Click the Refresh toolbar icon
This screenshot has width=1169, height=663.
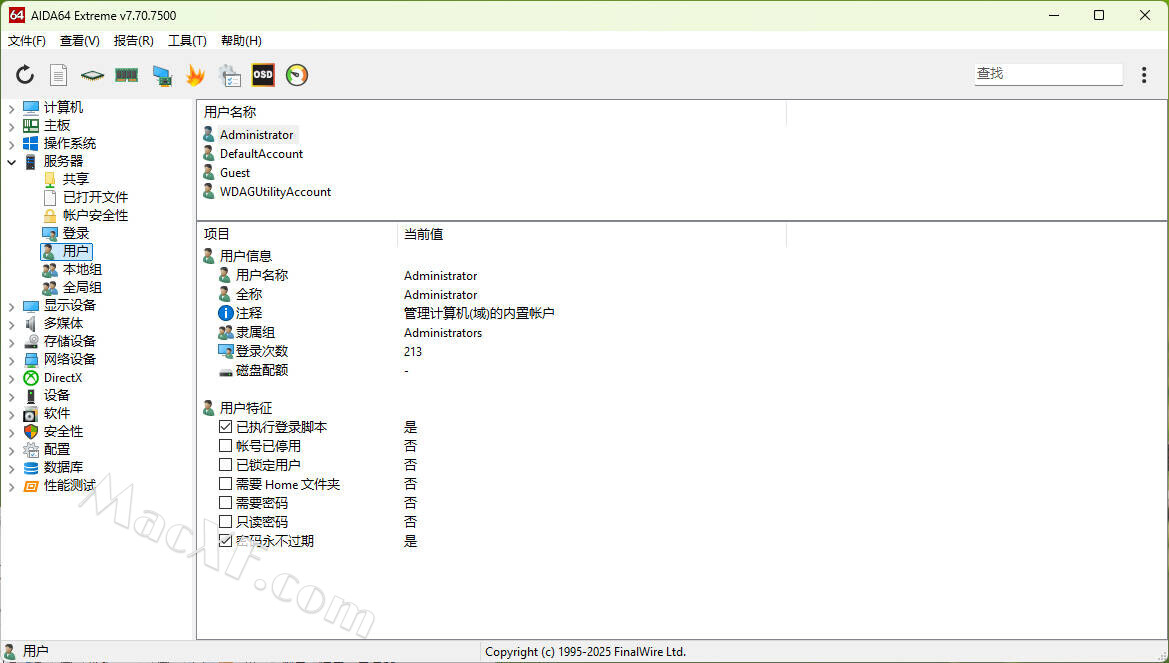pos(25,75)
